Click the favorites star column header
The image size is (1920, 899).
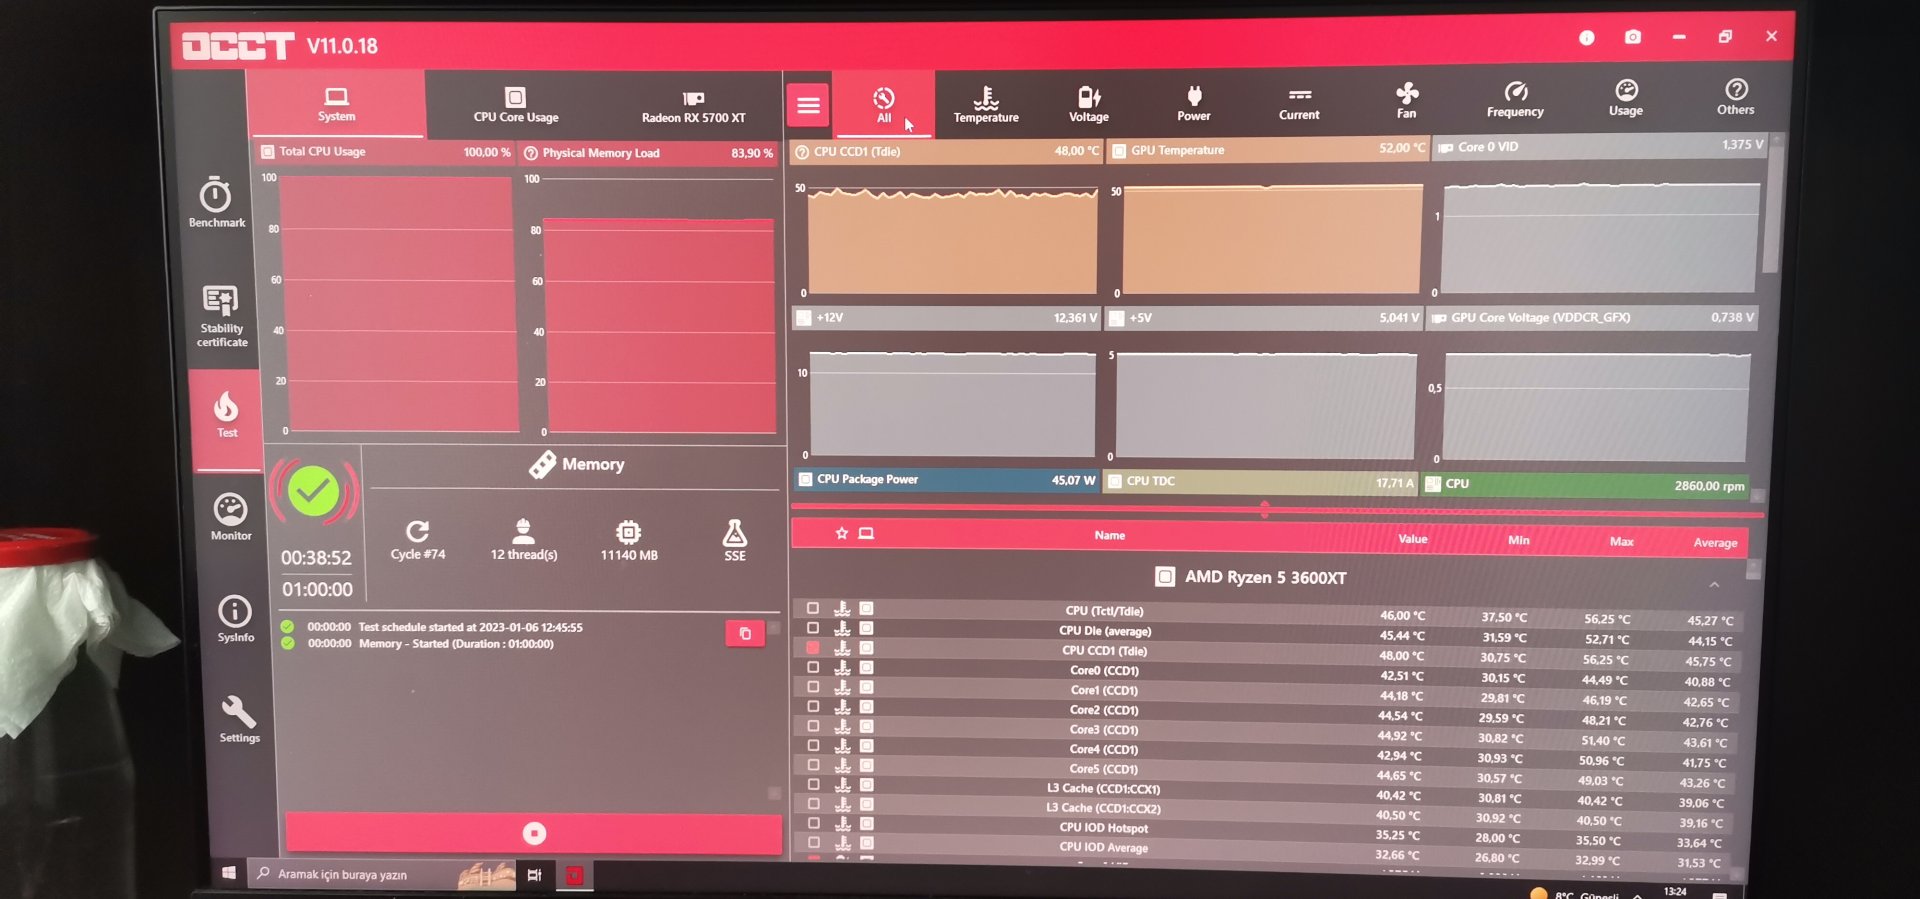(x=842, y=533)
